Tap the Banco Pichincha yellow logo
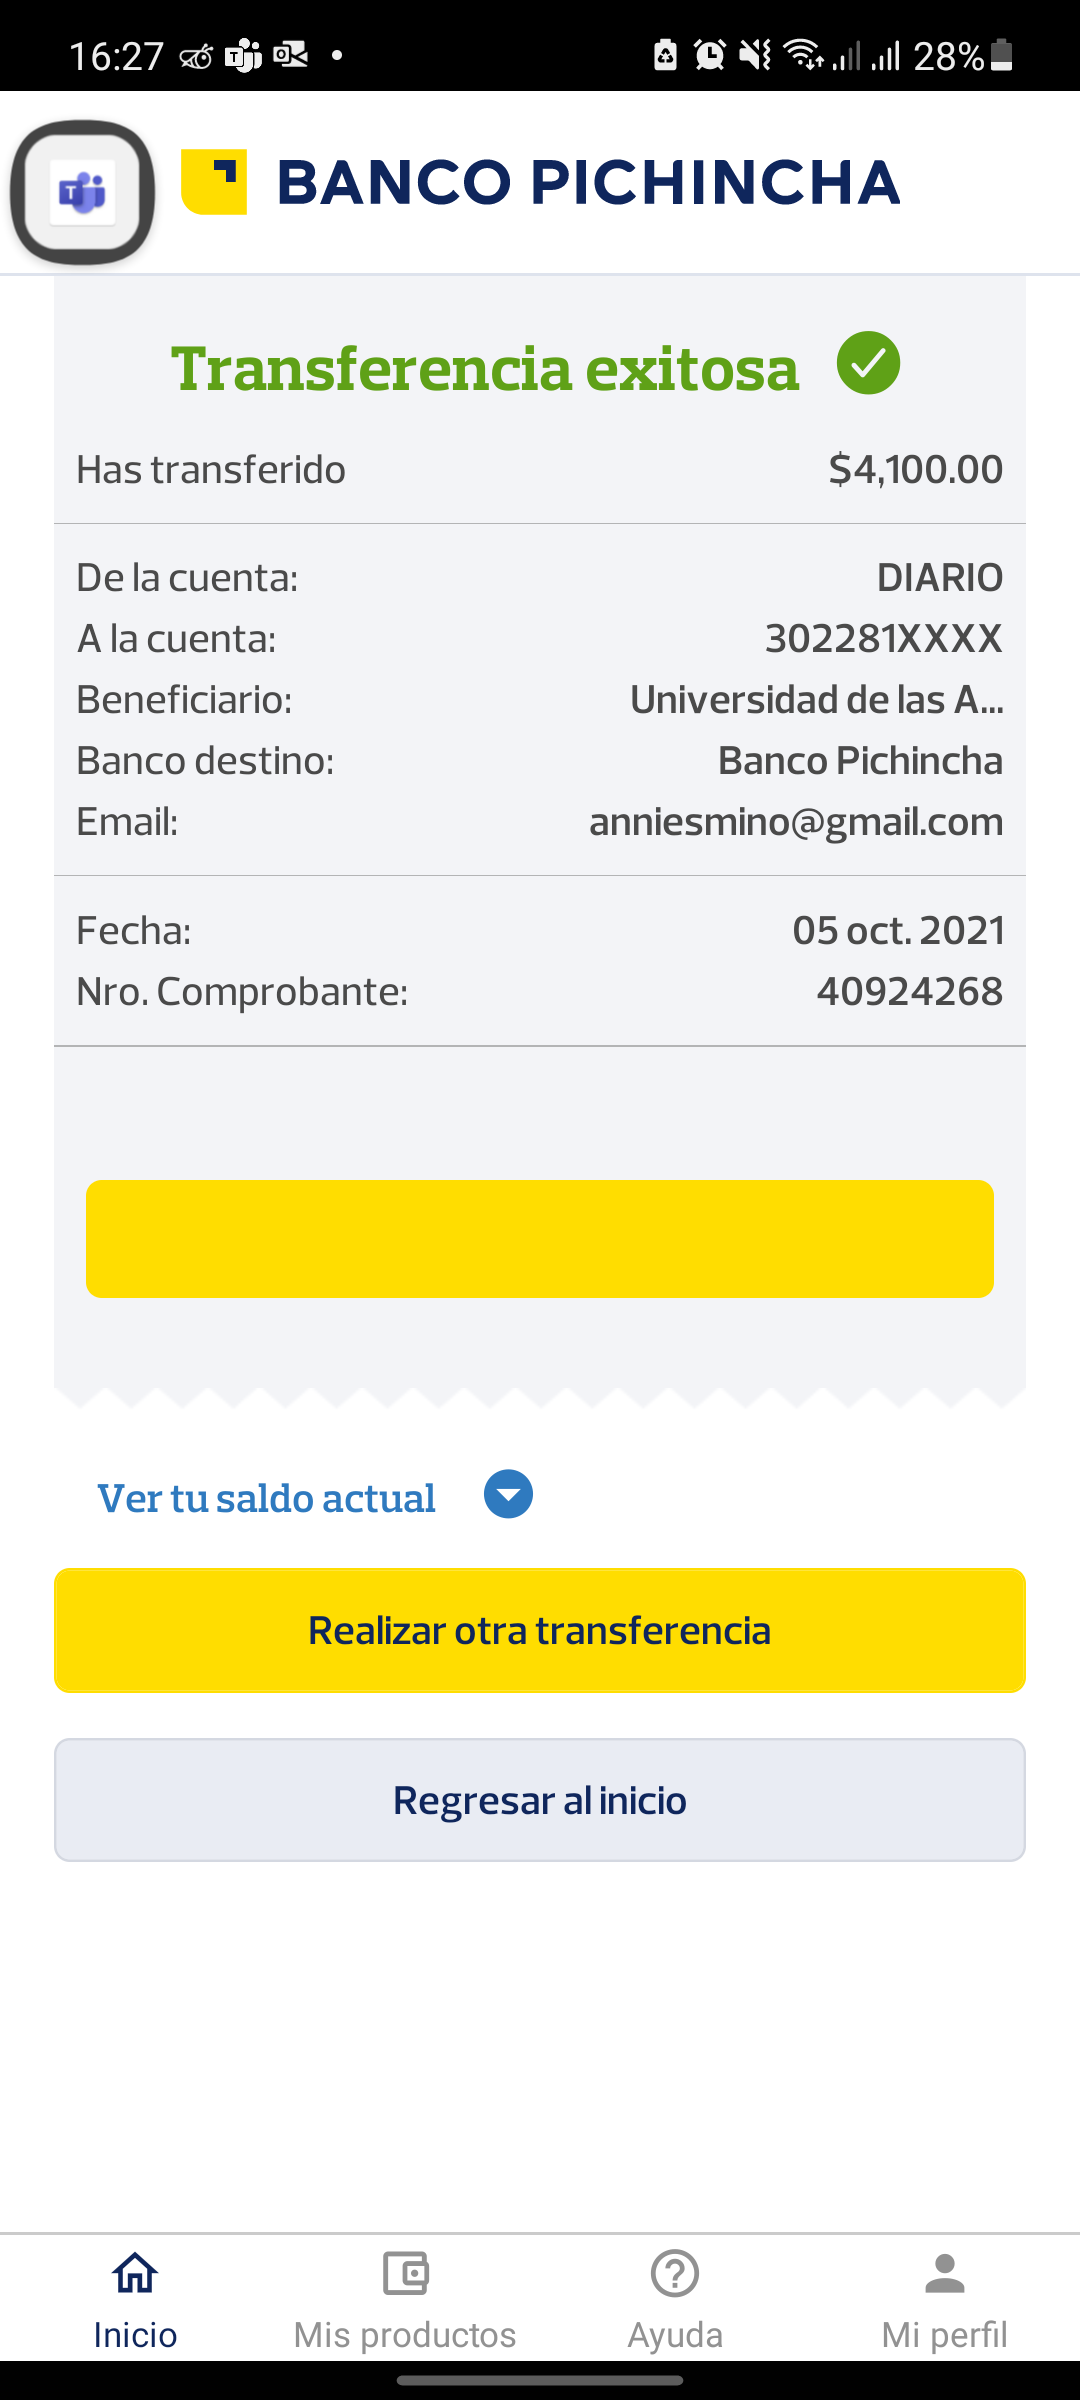This screenshot has height=2400, width=1080. pos(214,181)
